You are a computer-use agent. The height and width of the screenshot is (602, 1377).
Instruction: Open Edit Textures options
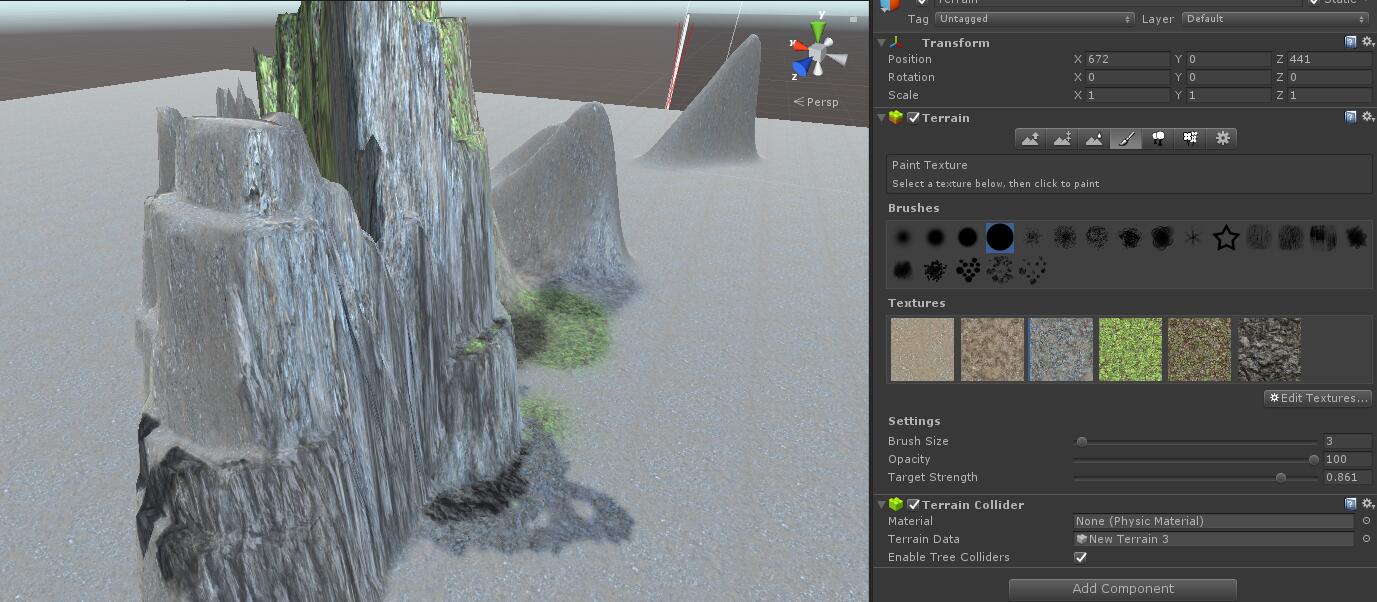coord(1317,397)
